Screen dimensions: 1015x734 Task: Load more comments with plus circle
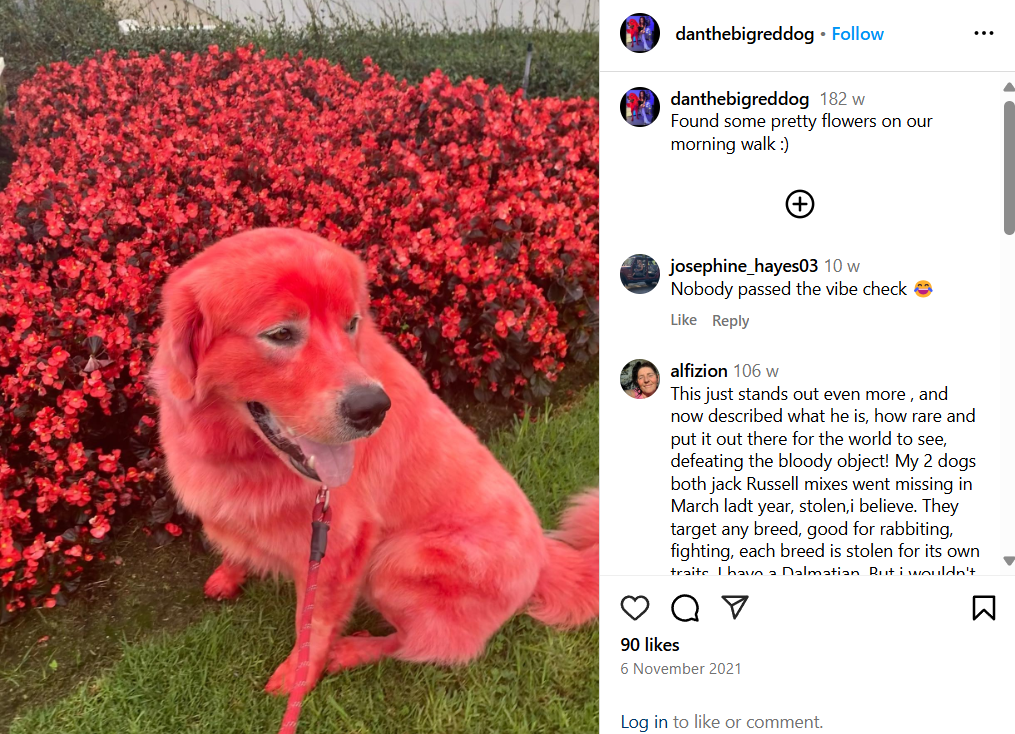[x=799, y=204]
